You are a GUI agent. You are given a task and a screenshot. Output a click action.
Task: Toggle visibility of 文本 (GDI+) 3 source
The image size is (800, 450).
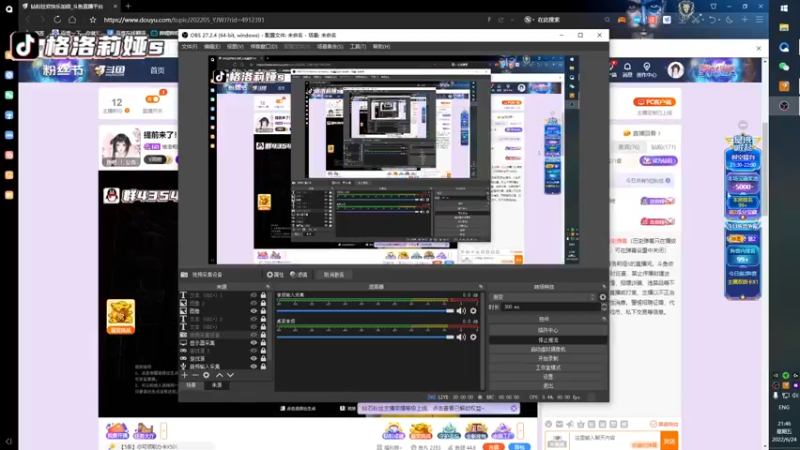[x=254, y=295]
